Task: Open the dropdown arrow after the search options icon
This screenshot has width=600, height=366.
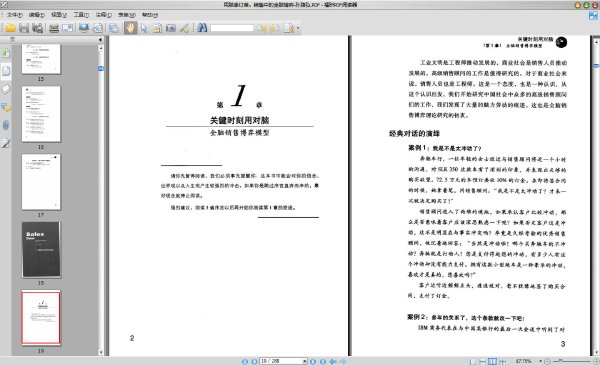Action: point(298,28)
